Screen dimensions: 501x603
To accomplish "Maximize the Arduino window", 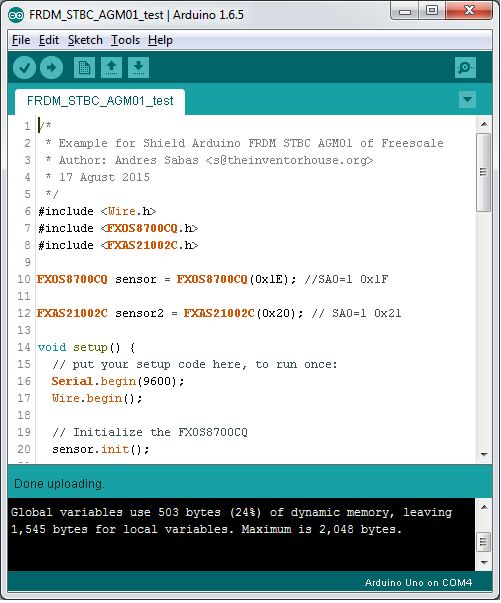I will pyautogui.click(x=432, y=11).
